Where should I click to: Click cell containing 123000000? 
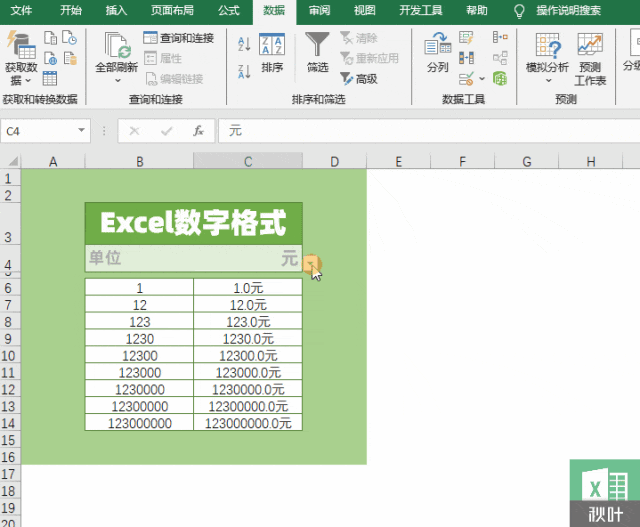[x=139, y=423]
